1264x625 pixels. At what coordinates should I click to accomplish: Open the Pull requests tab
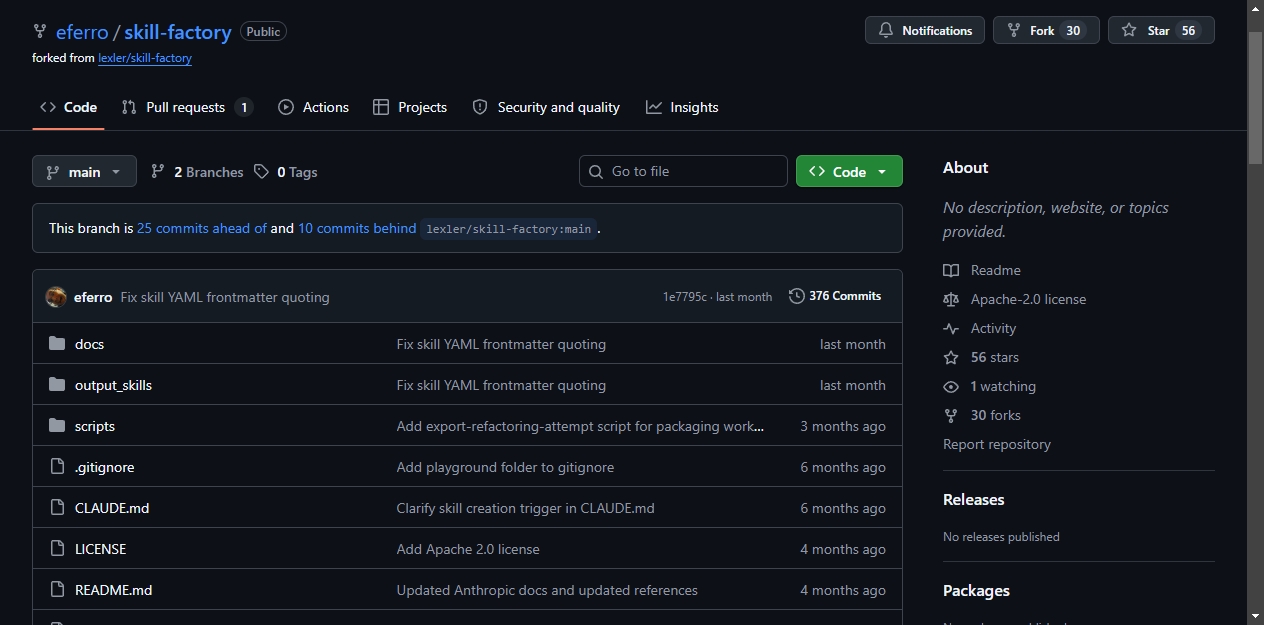point(187,107)
